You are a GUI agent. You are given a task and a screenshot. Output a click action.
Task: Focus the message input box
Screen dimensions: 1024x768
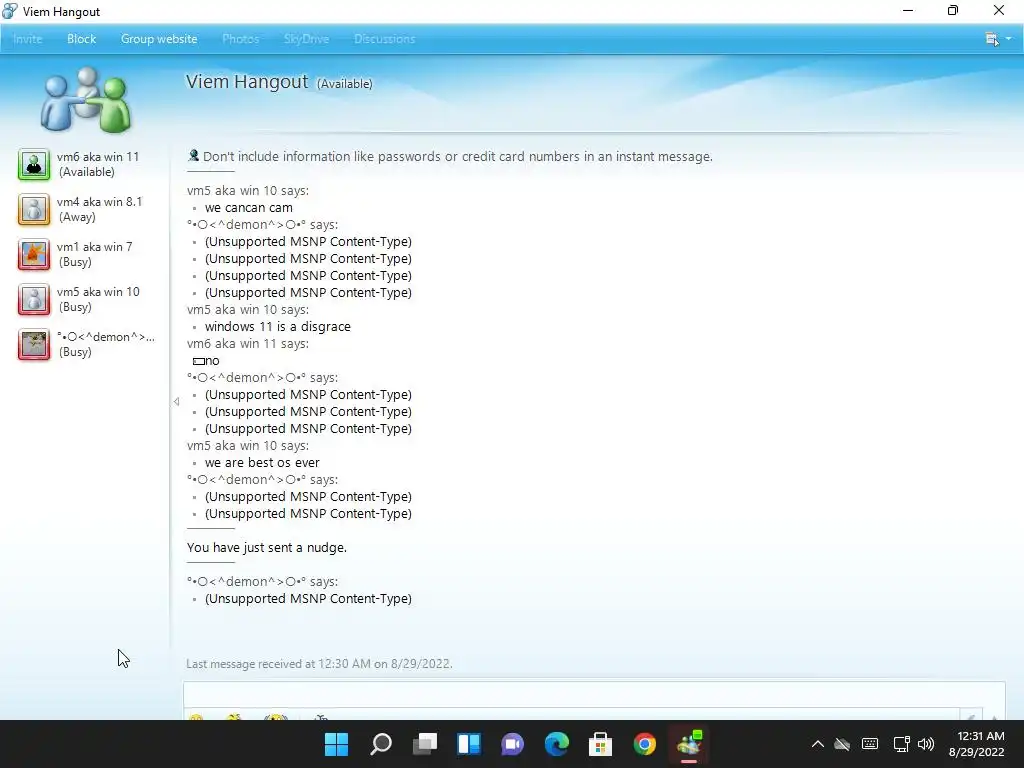pyautogui.click(x=594, y=695)
